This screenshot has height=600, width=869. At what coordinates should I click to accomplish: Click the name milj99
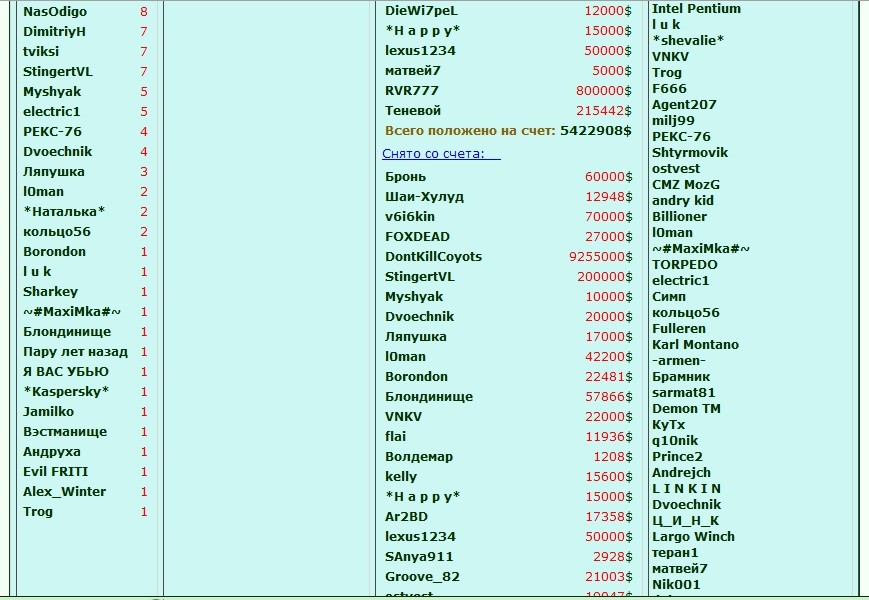(x=673, y=121)
